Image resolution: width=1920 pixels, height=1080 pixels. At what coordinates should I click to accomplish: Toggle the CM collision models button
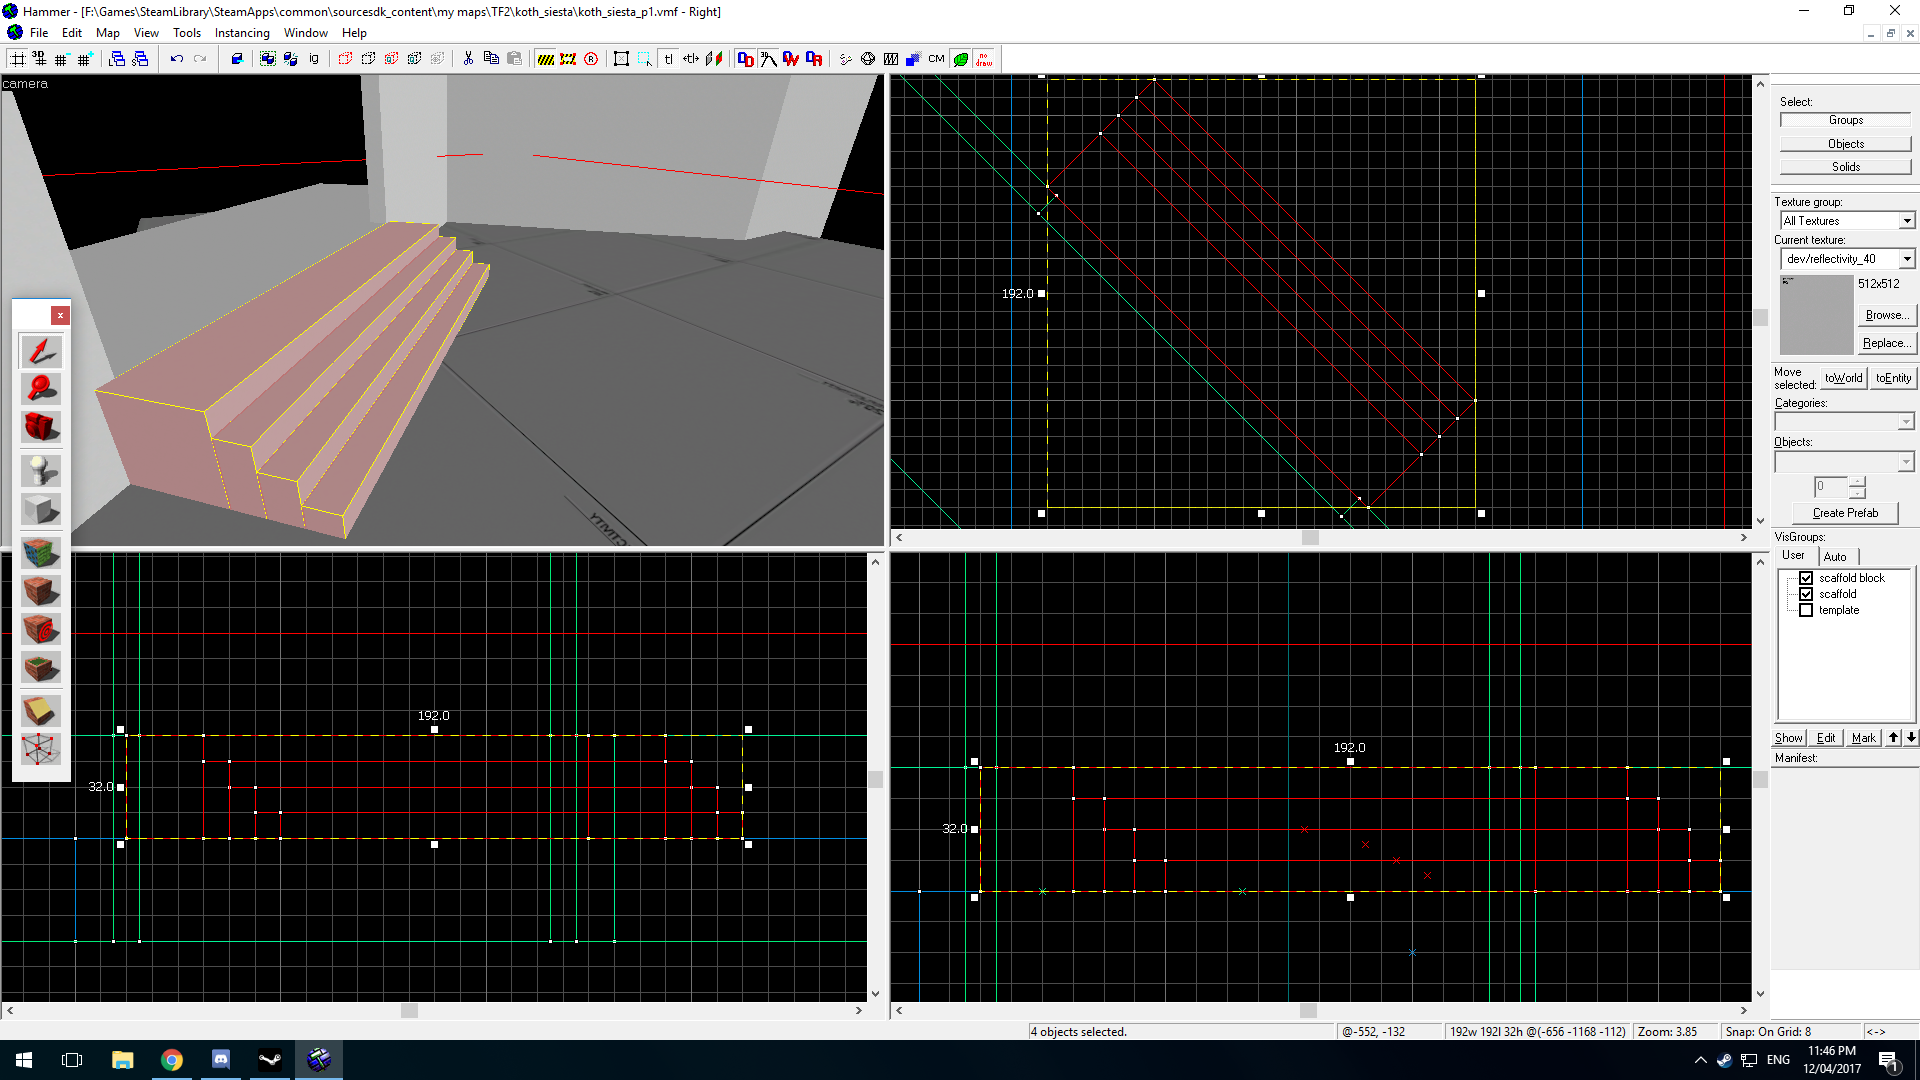pyautogui.click(x=936, y=59)
